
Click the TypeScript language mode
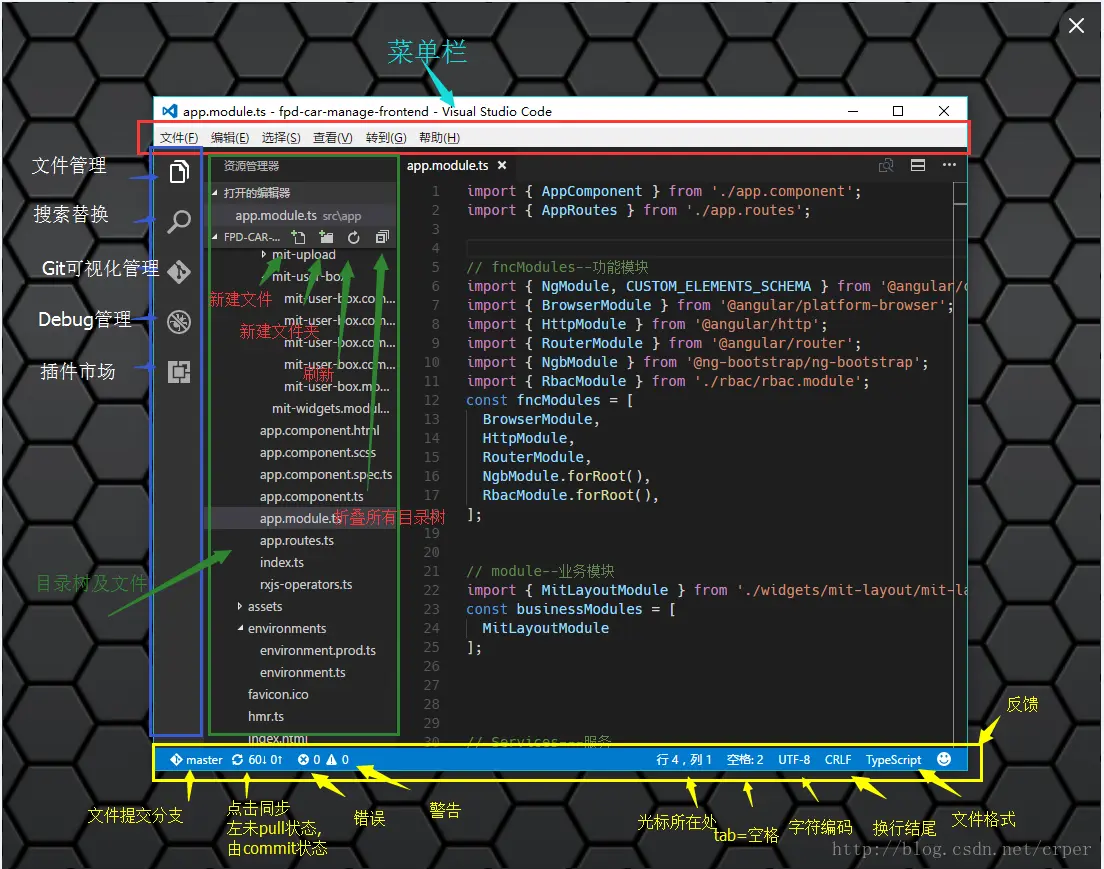point(893,760)
